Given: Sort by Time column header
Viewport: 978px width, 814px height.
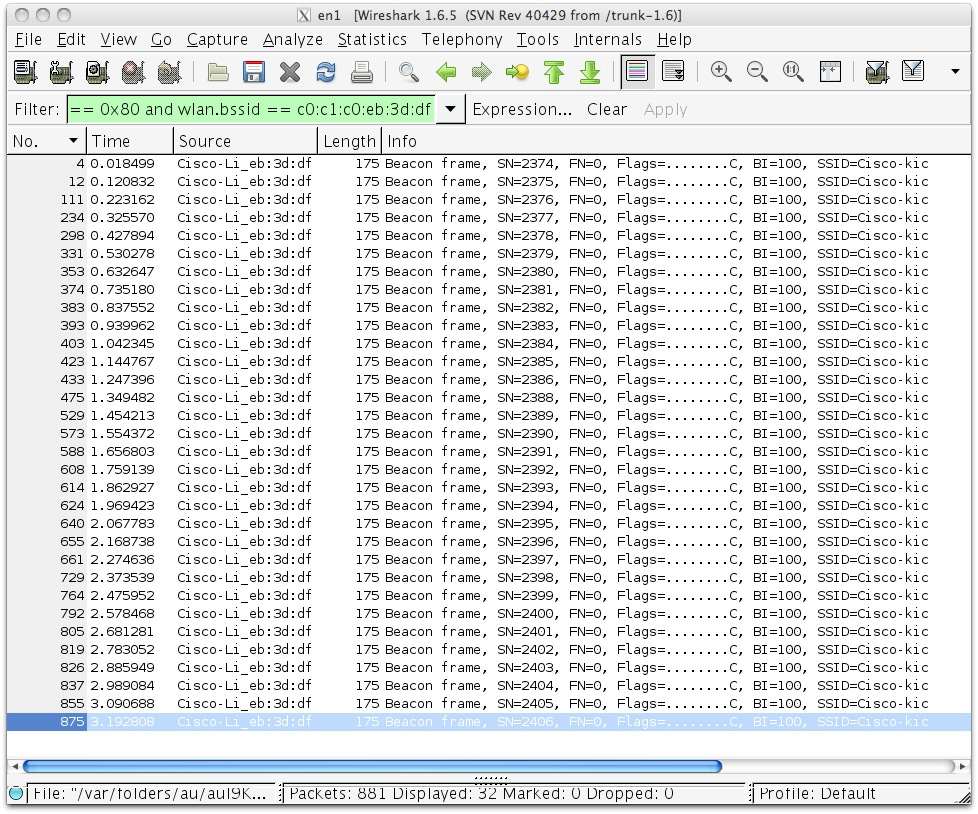Looking at the screenshot, I should point(130,141).
